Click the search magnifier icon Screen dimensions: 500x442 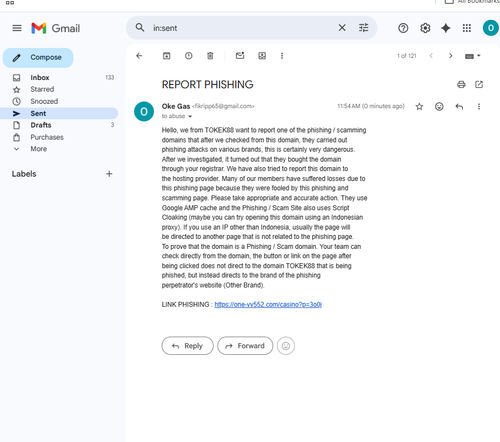[x=140, y=28]
